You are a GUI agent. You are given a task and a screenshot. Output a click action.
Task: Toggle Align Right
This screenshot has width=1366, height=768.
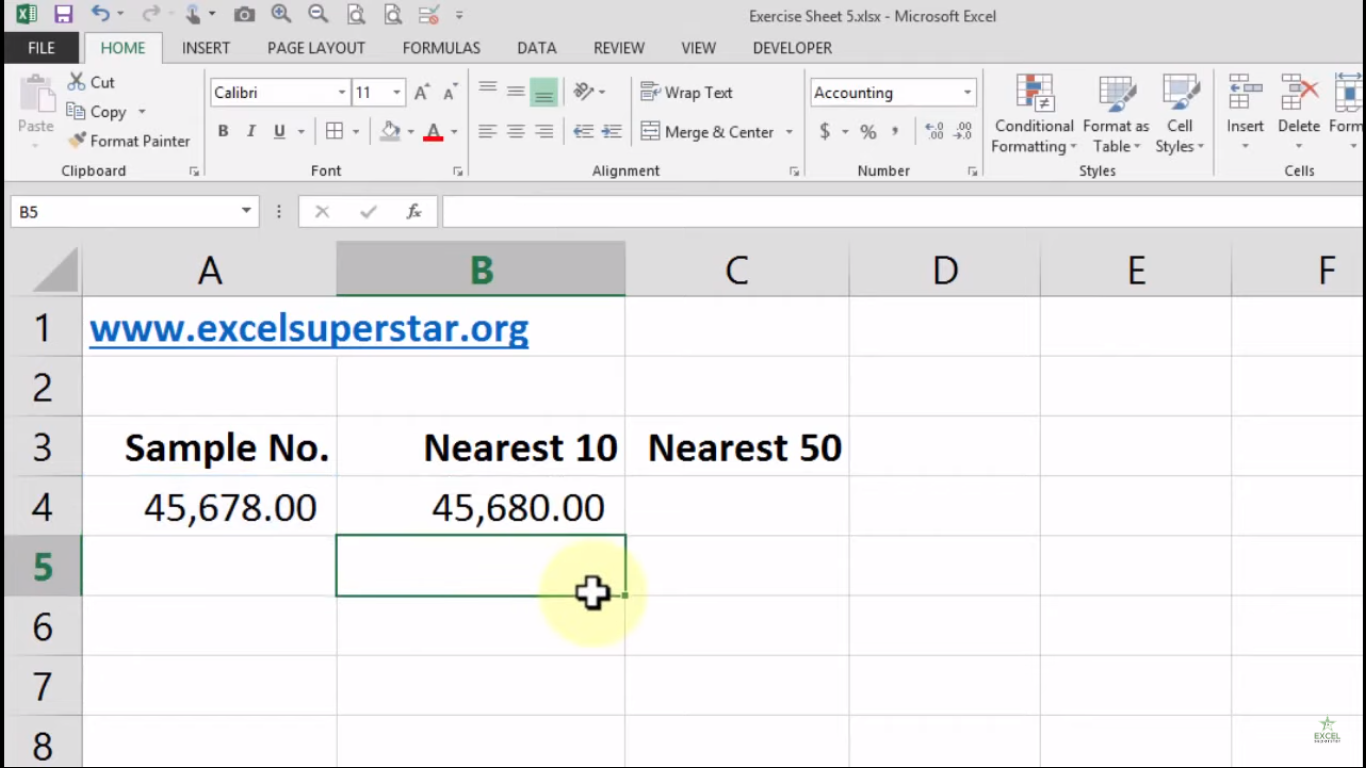[x=544, y=131]
